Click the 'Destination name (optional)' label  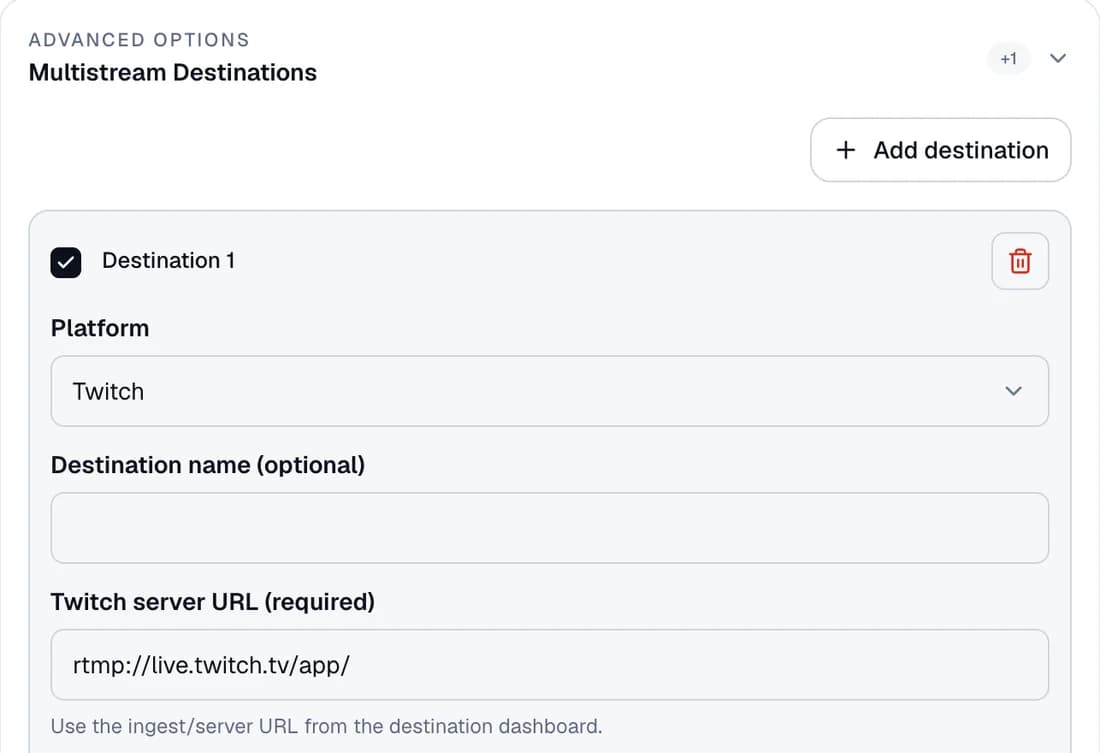(208, 465)
